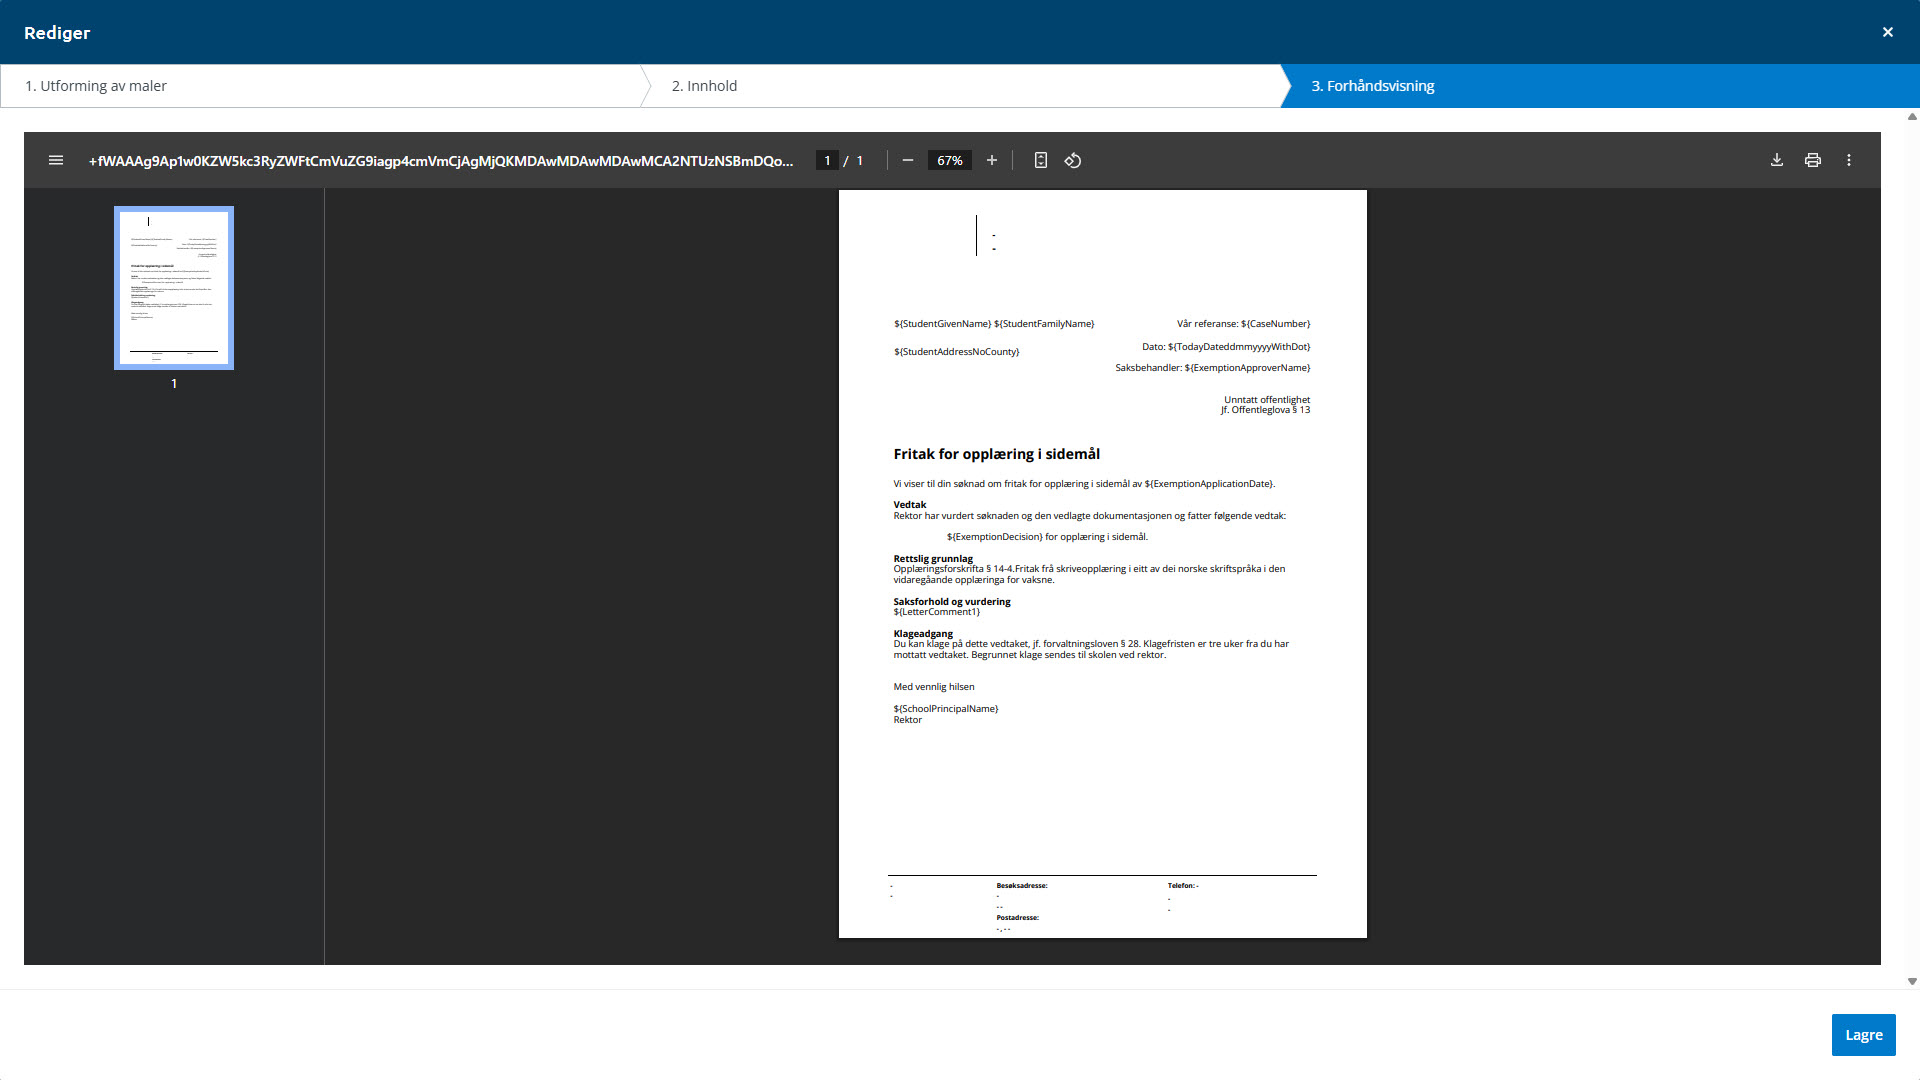The image size is (1920, 1080).
Task: Rotate the document counterclockwise
Action: (1073, 160)
